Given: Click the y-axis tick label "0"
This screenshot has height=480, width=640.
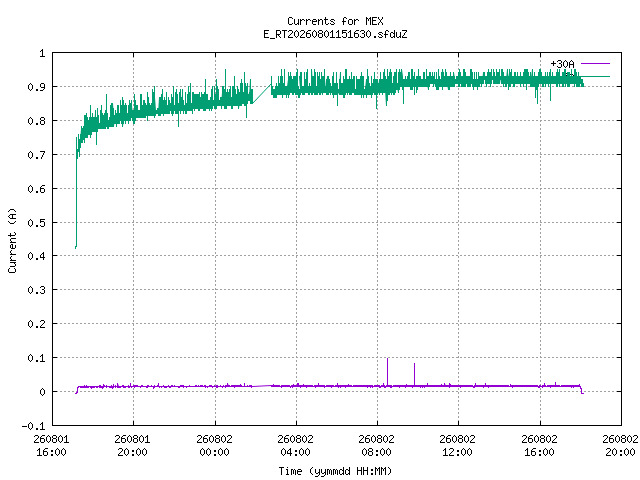Looking at the screenshot, I should tap(42, 392).
